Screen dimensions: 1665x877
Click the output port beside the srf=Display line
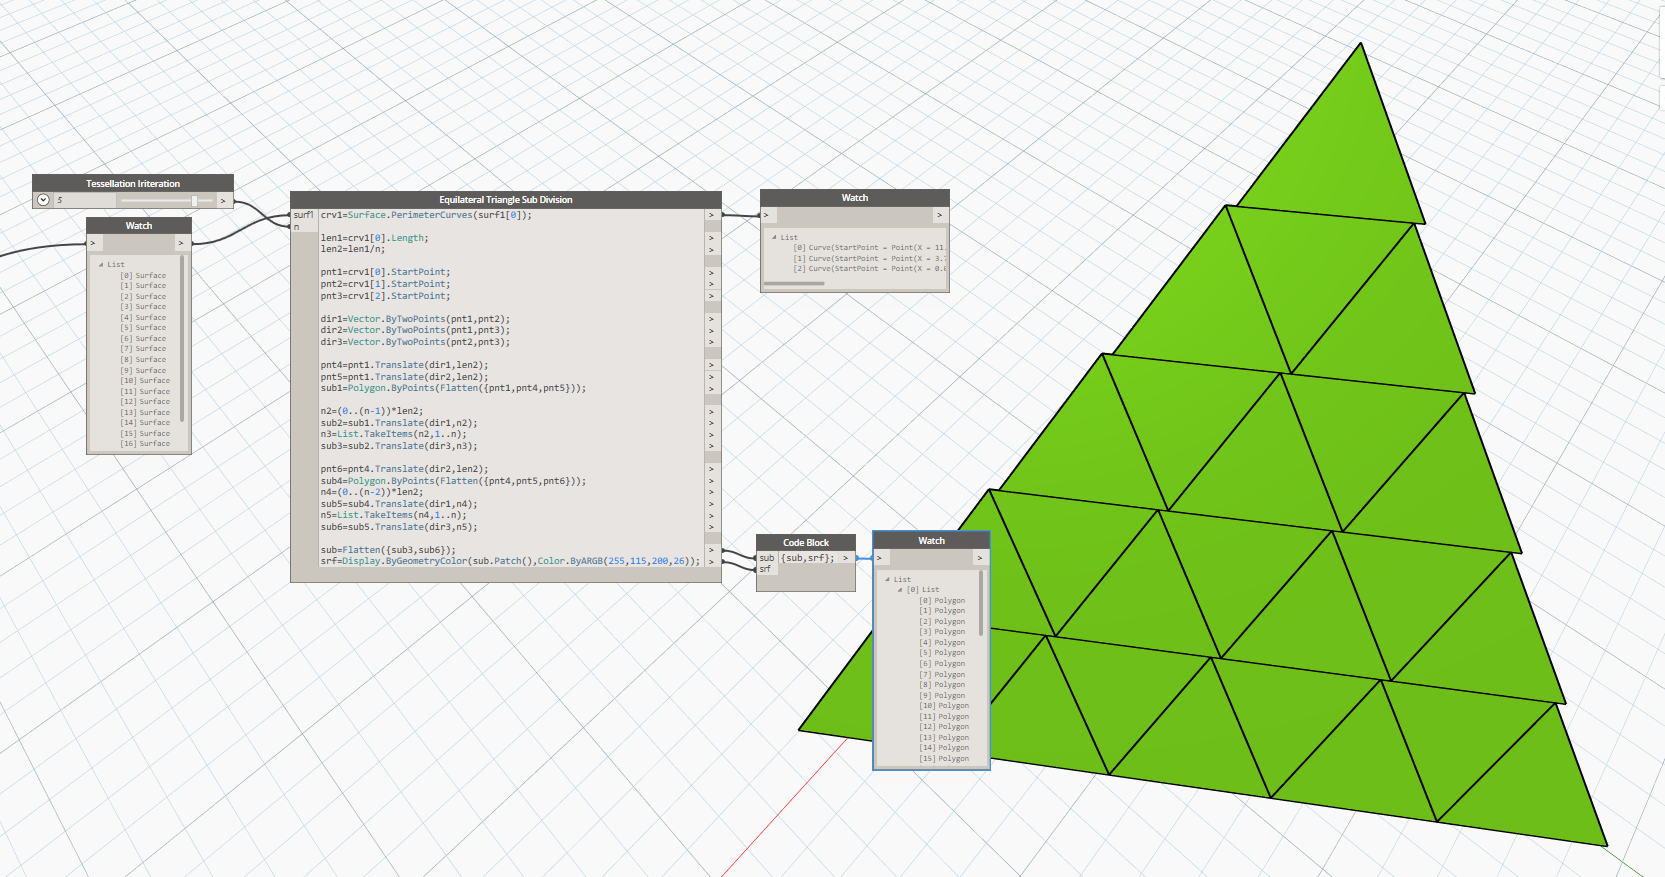[711, 561]
